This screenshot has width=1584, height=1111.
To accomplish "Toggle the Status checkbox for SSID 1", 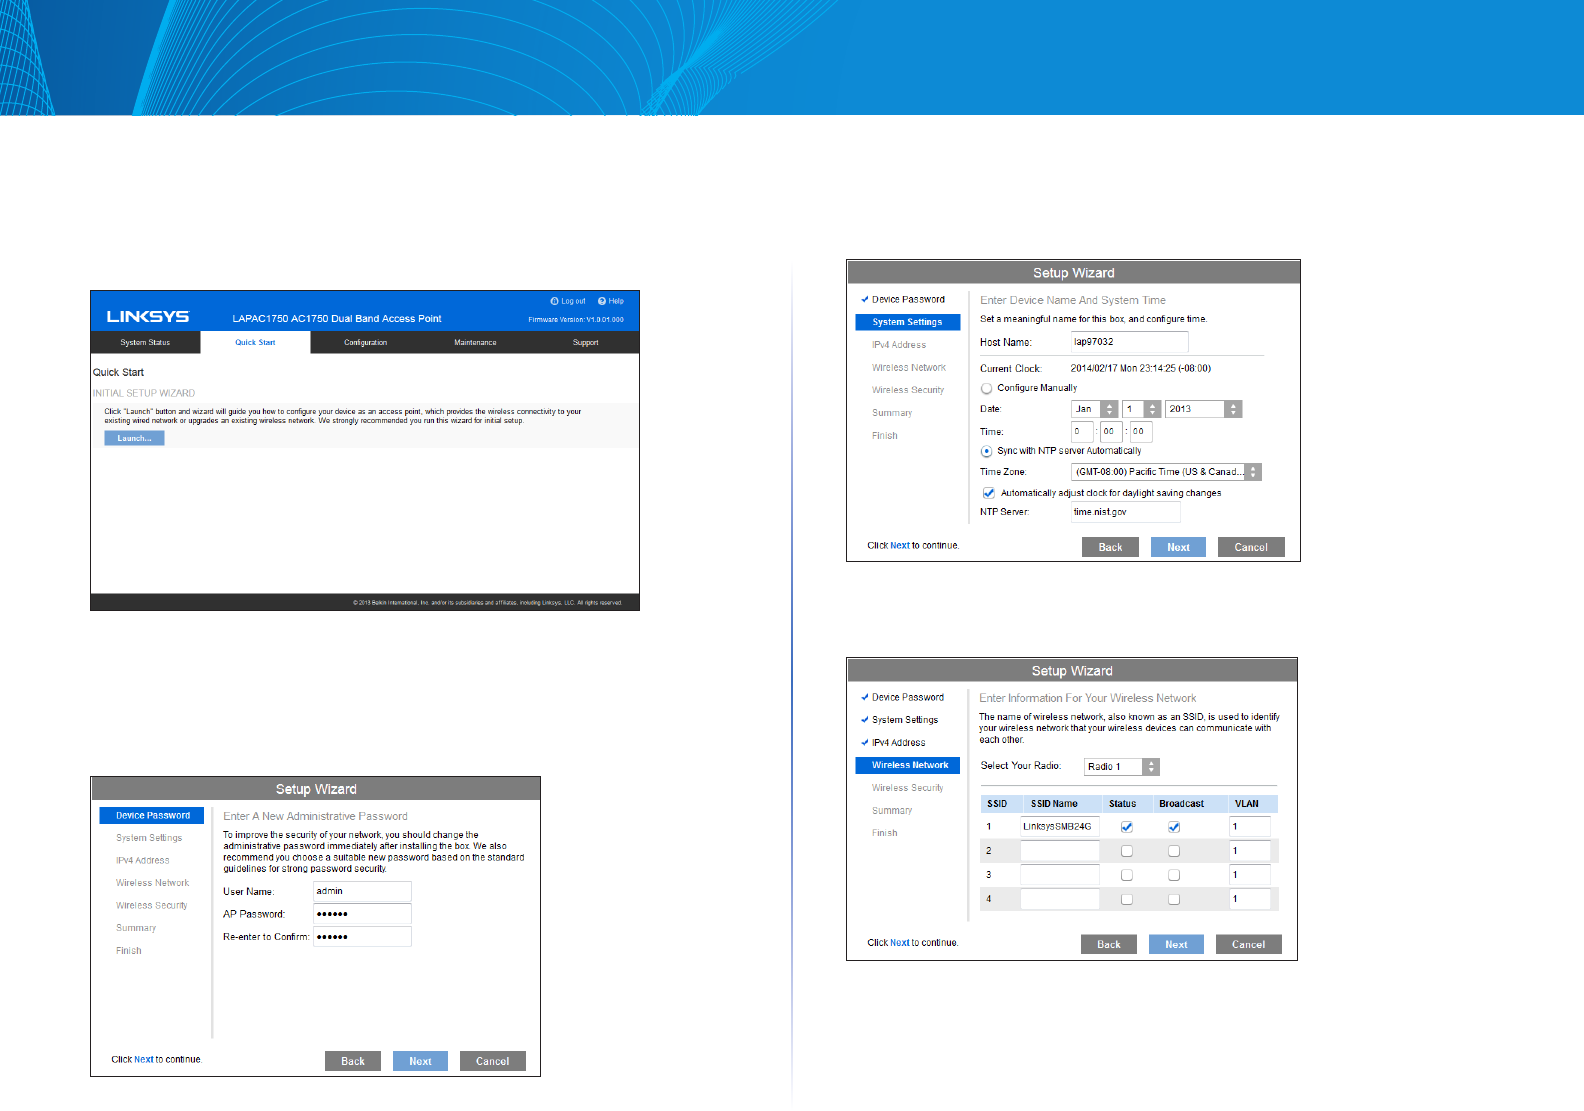I will click(x=1127, y=827).
